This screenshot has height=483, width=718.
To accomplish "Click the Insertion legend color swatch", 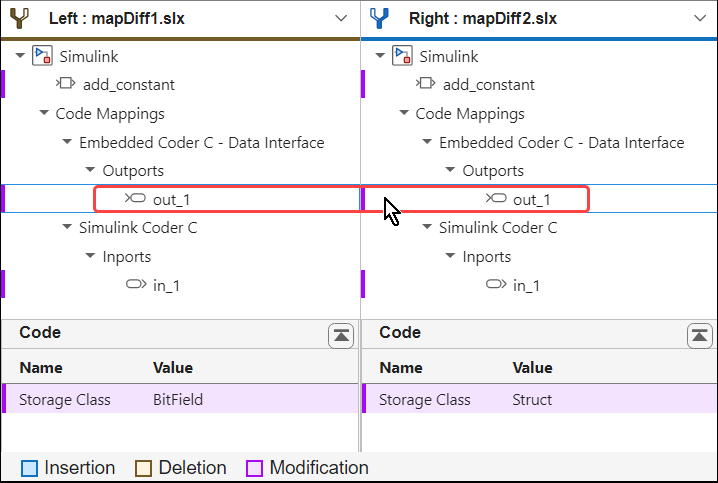I will pyautogui.click(x=29, y=468).
